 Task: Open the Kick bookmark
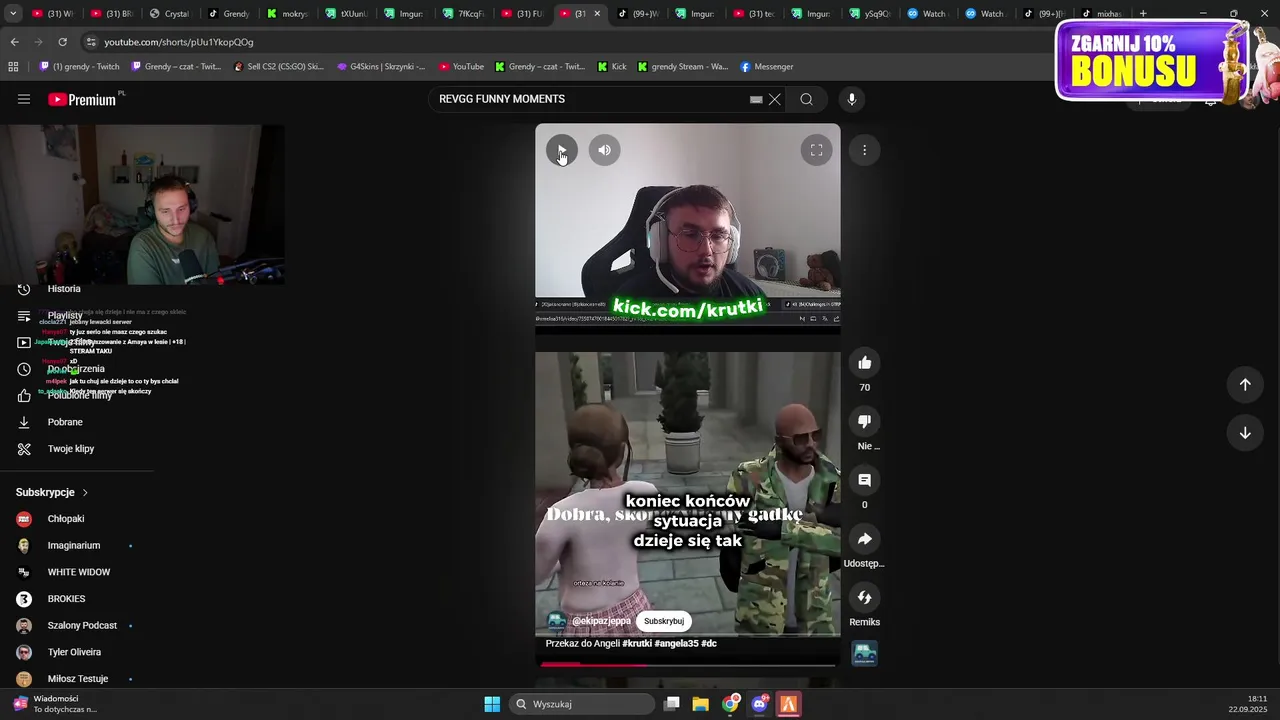(x=612, y=67)
